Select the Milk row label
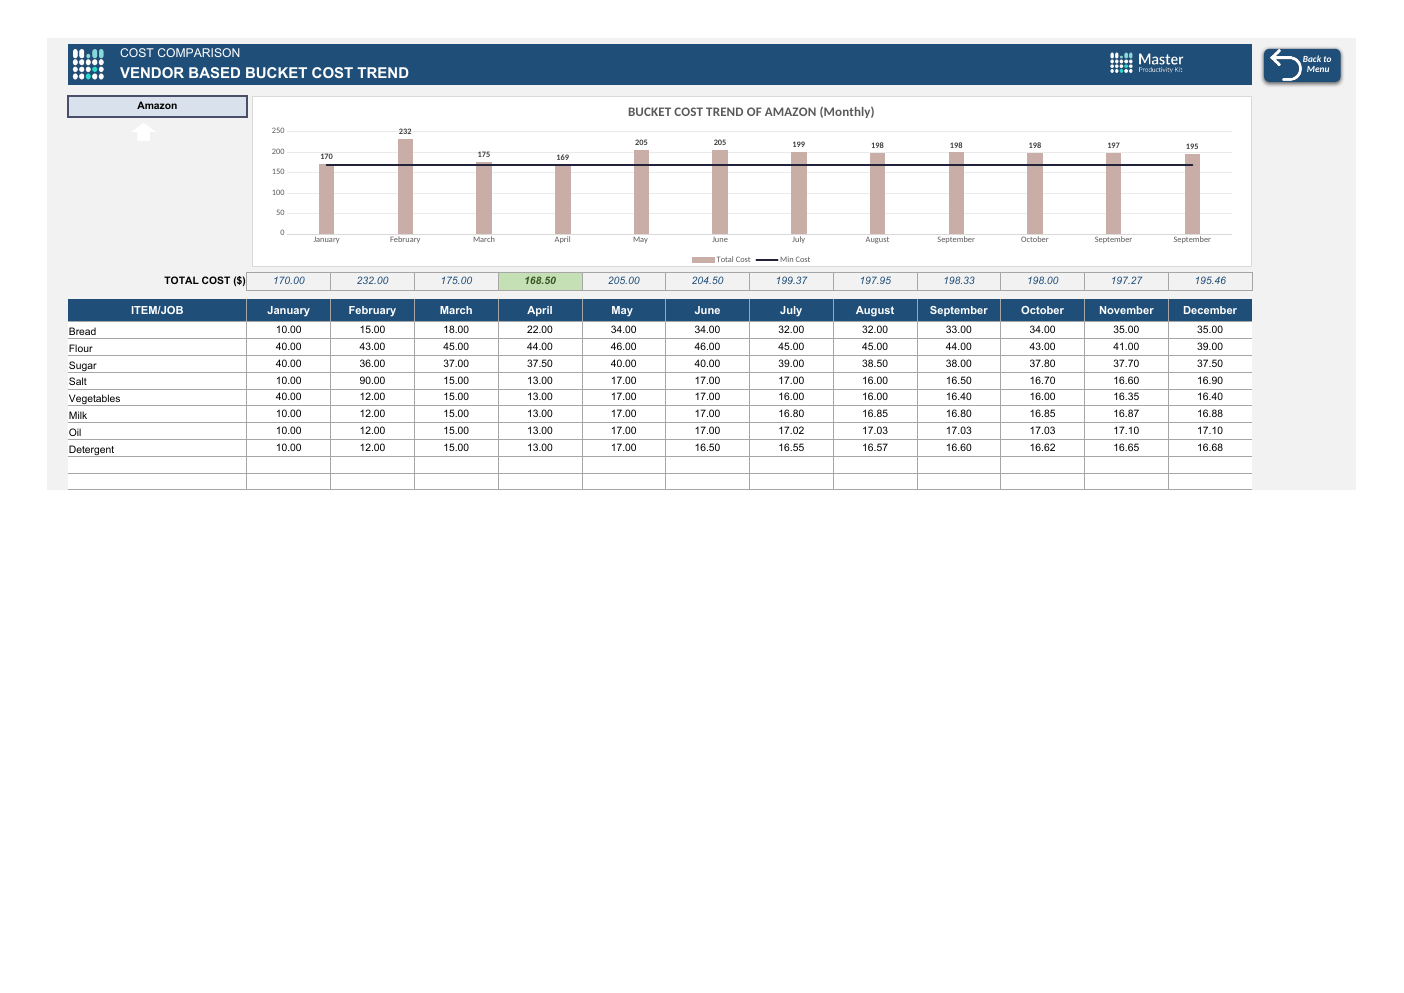The image size is (1404, 993). pos(77,416)
